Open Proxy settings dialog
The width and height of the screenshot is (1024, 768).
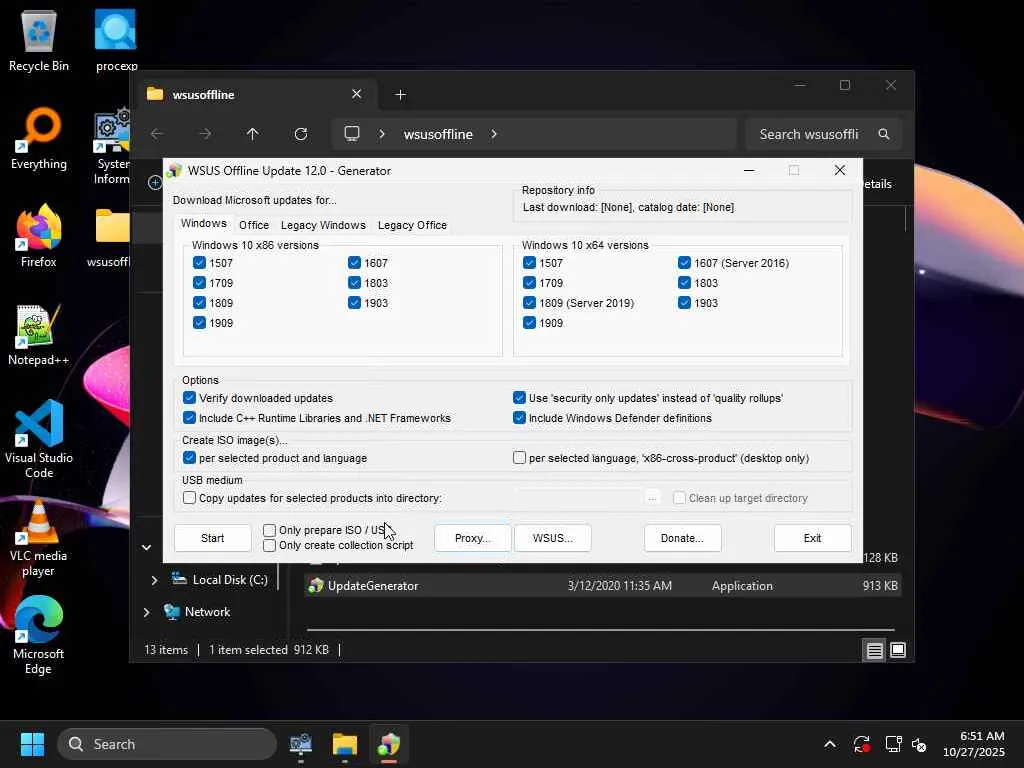[x=472, y=538]
